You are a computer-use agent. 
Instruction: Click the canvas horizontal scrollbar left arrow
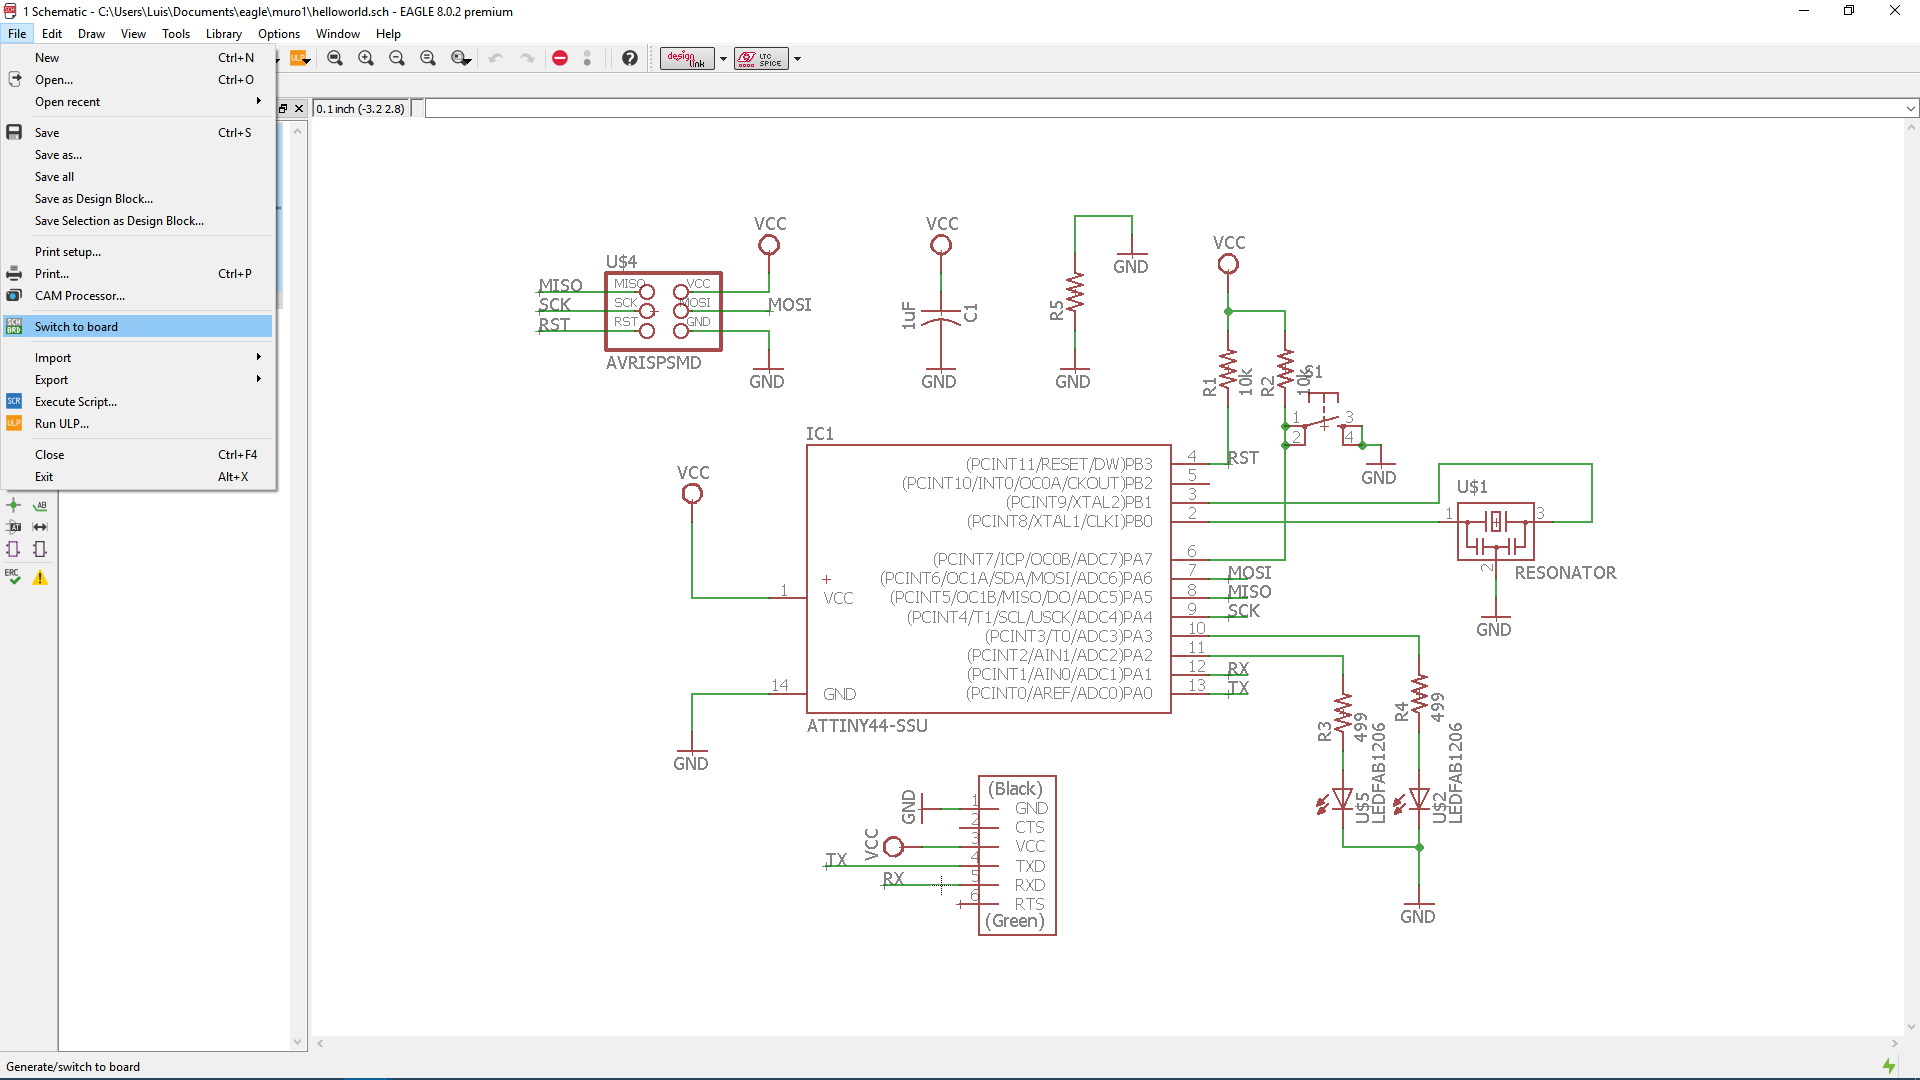click(320, 1043)
